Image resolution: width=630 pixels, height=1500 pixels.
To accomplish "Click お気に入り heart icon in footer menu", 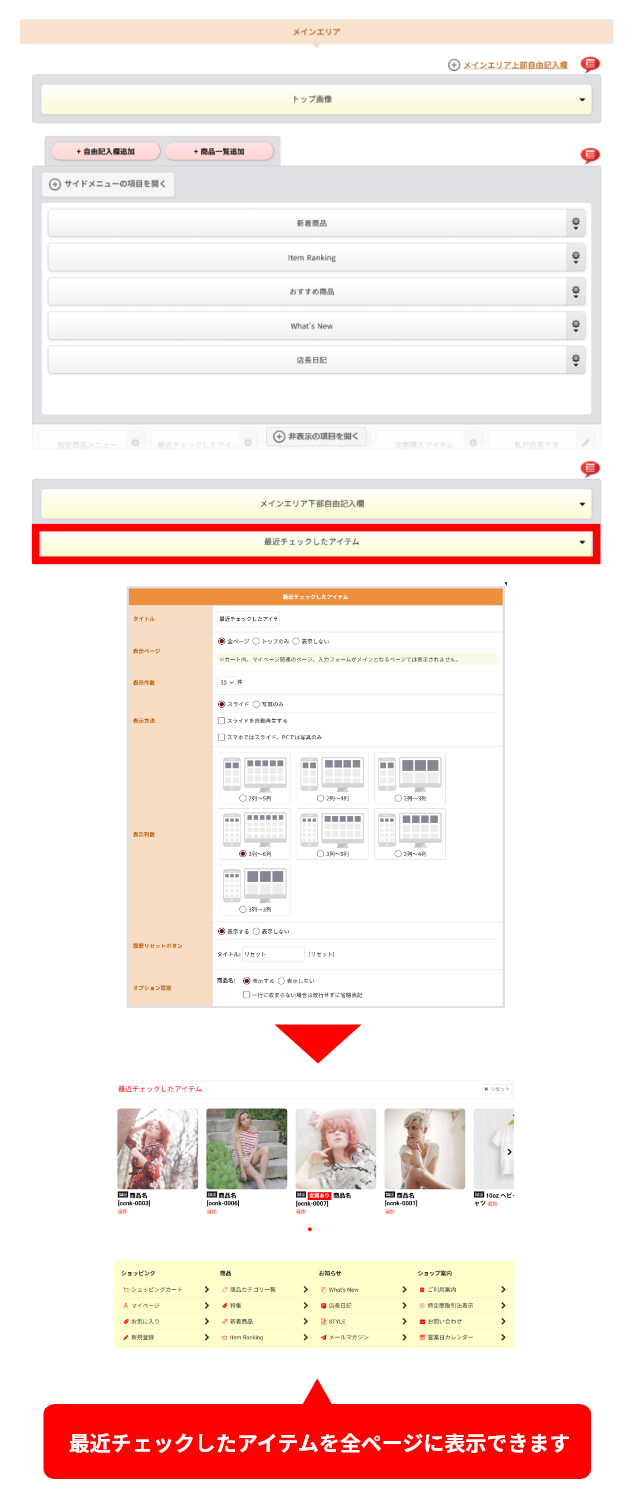I will tap(126, 1321).
